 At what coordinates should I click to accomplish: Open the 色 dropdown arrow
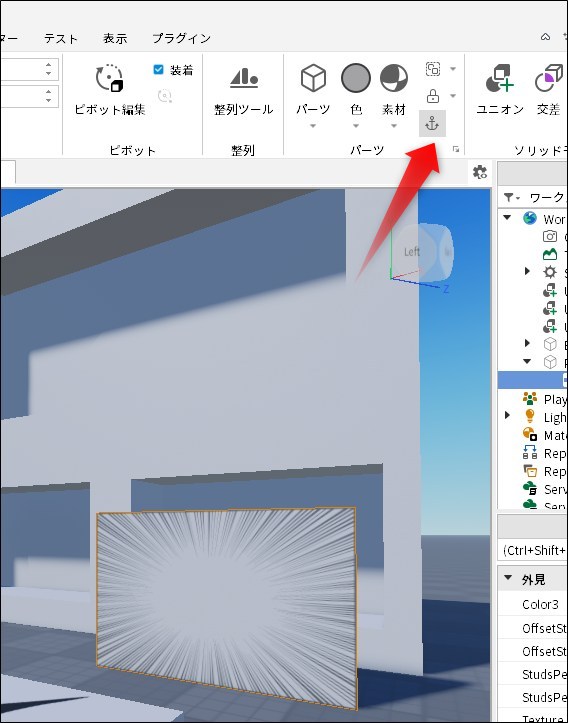[355, 126]
